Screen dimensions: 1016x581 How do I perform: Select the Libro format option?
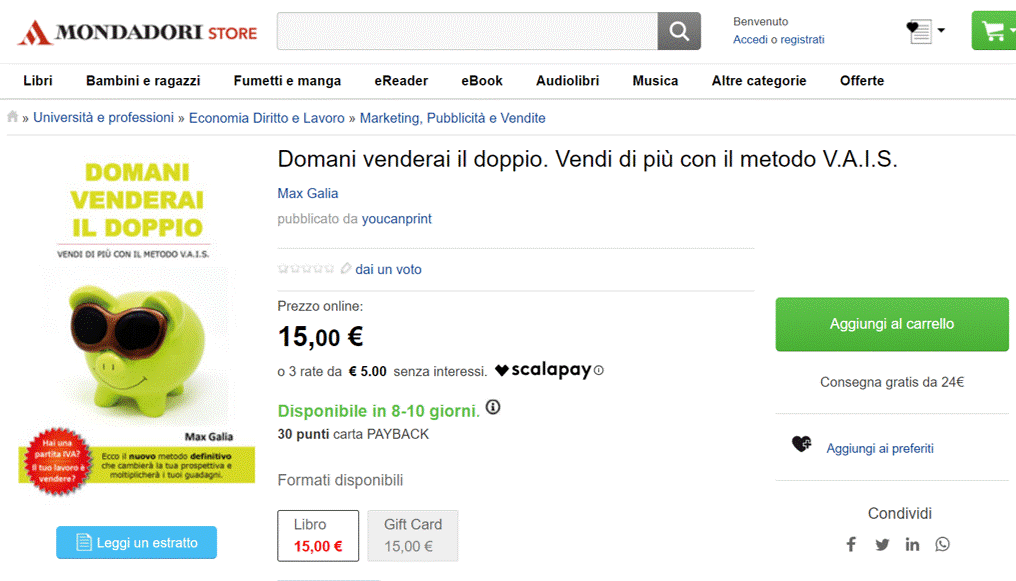pos(317,535)
